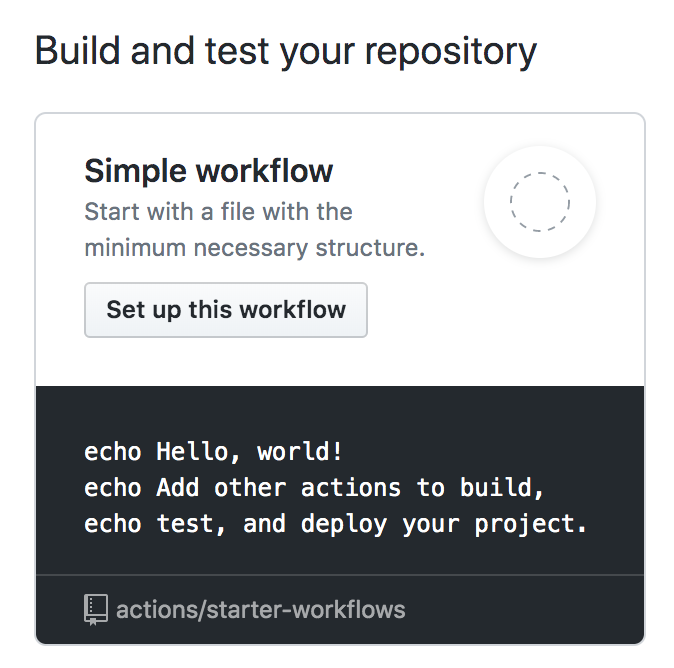This screenshot has height=668, width=674.
Task: Click the Build and test your repository heading
Action: point(286,51)
